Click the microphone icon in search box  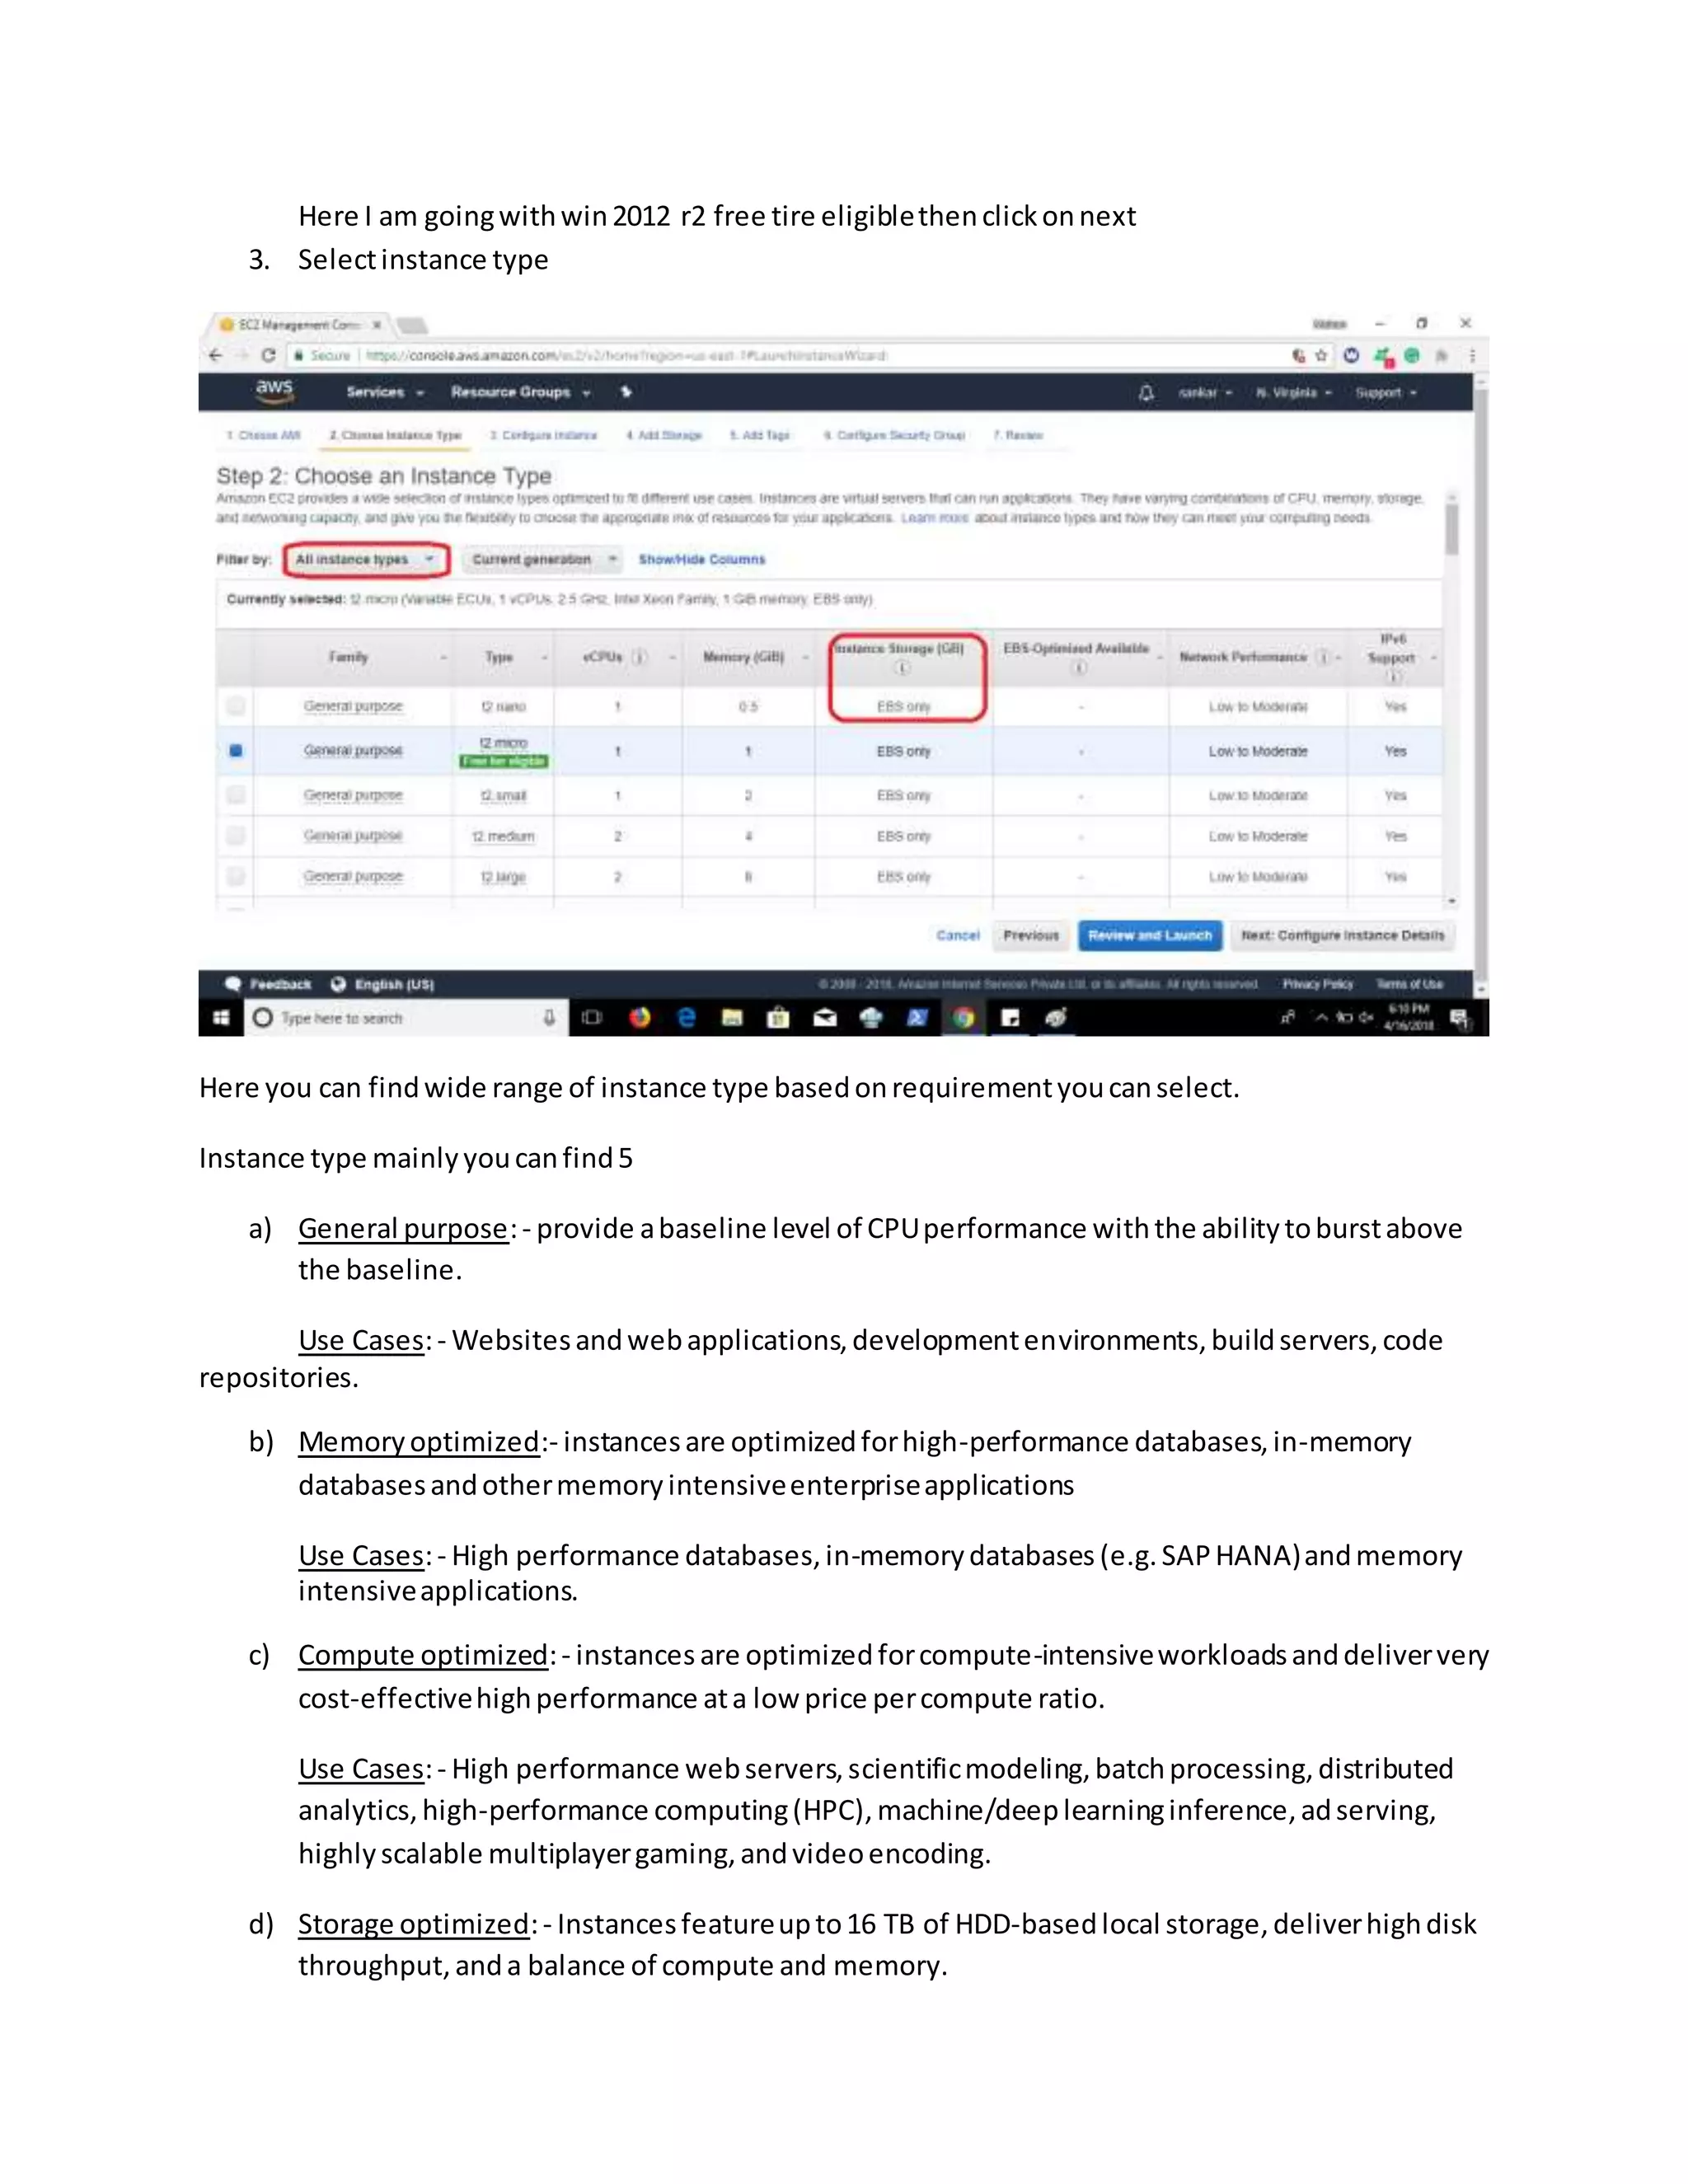(549, 1018)
